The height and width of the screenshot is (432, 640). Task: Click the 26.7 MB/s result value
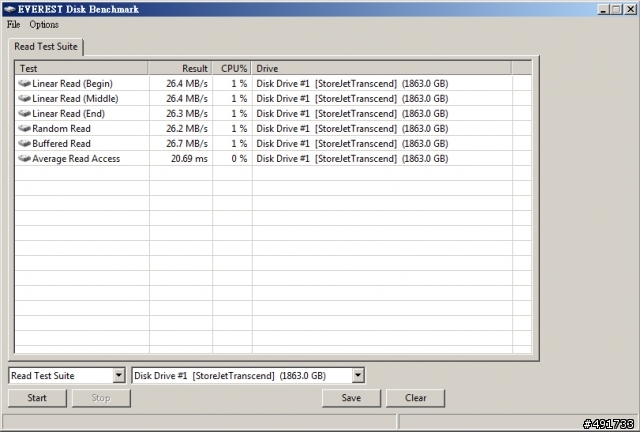(187, 144)
